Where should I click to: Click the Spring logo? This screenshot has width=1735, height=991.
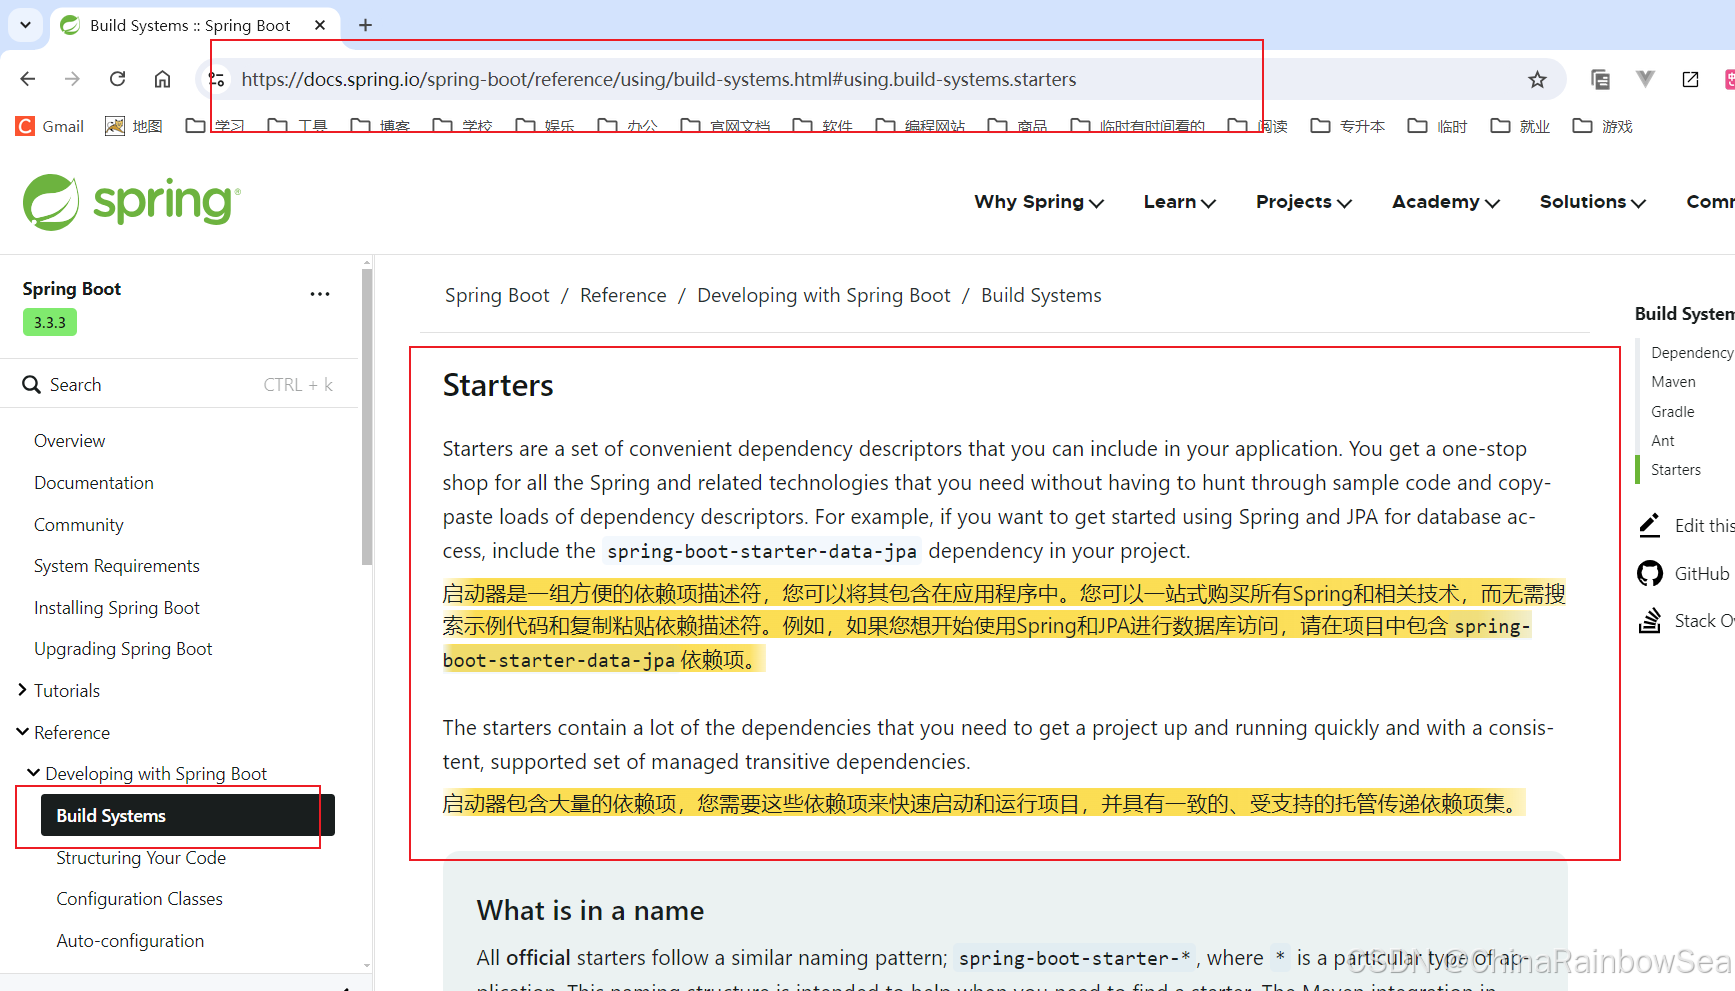(x=131, y=202)
